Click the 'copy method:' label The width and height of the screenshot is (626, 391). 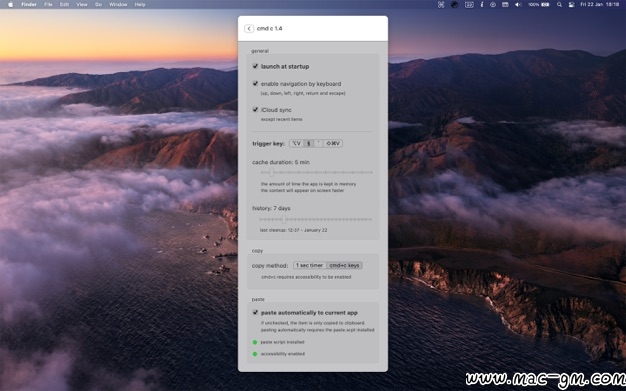[270, 266]
